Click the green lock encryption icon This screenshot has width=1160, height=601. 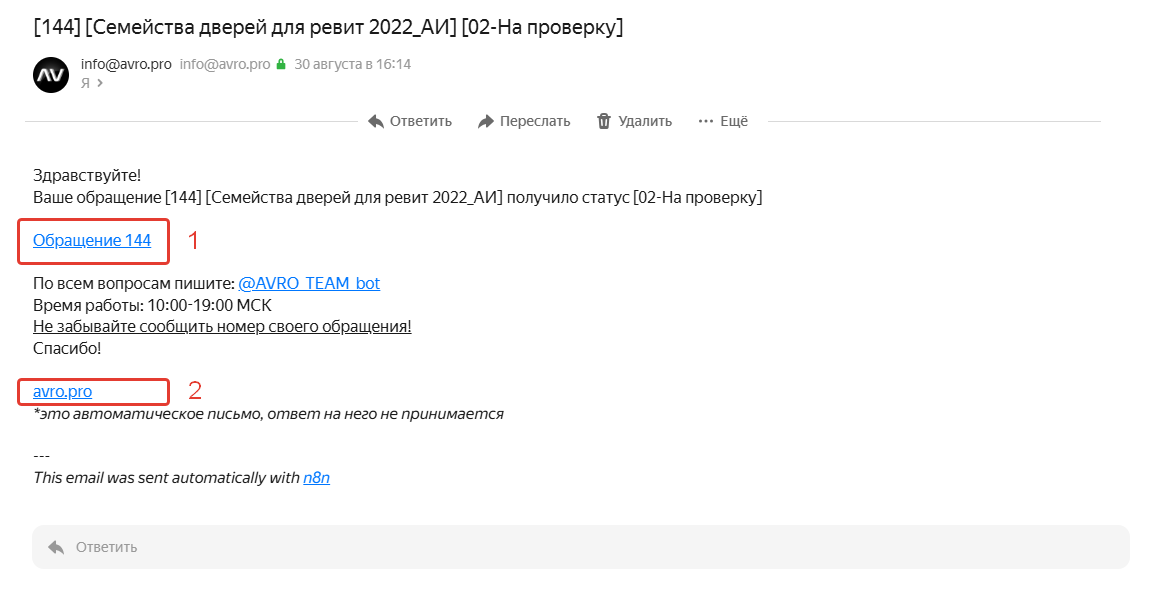pyautogui.click(x=281, y=65)
